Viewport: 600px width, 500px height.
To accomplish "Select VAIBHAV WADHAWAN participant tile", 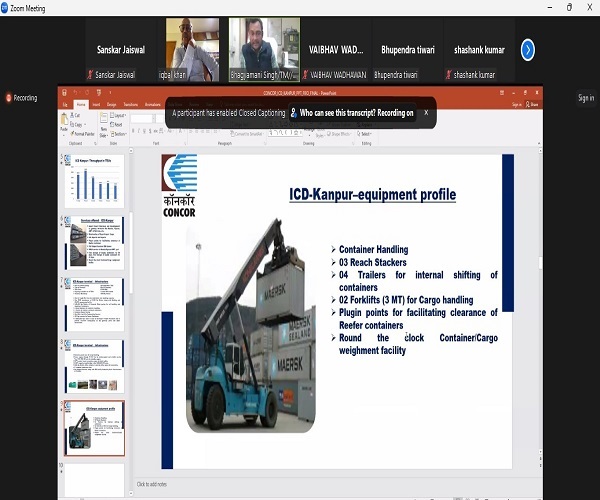I will [x=336, y=50].
